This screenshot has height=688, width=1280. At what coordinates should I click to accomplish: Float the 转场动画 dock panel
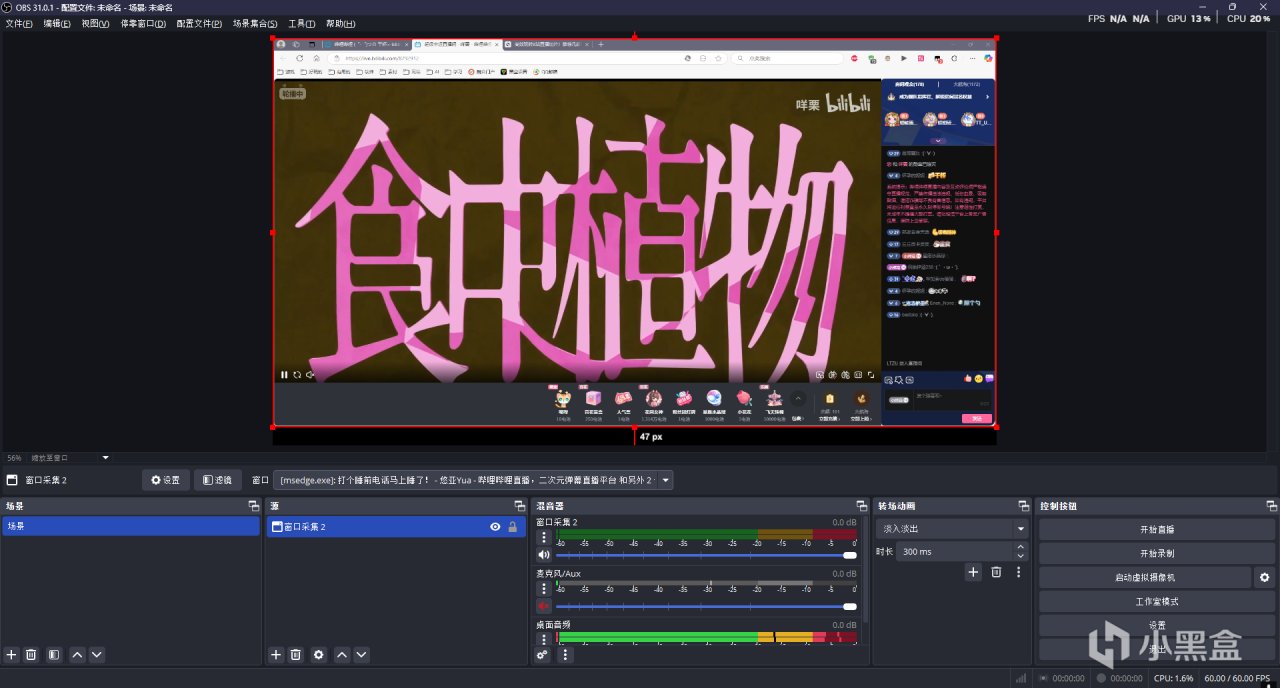pos(1023,506)
